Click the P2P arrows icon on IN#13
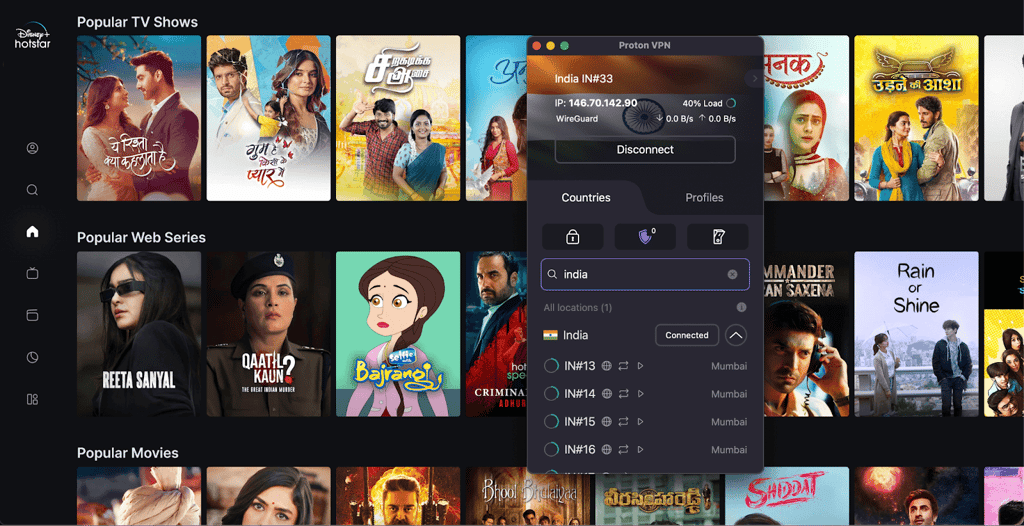The height and width of the screenshot is (526, 1024). [x=624, y=366]
